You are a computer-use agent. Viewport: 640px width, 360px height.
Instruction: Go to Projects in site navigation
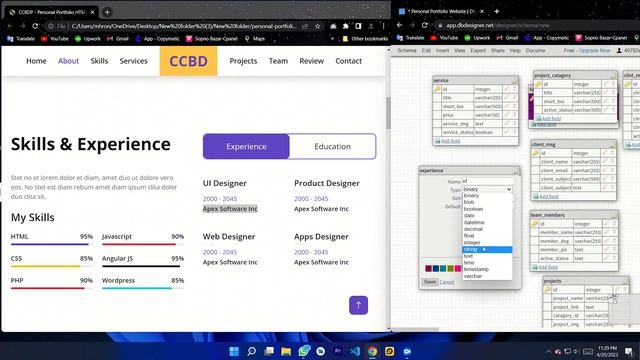(x=243, y=61)
